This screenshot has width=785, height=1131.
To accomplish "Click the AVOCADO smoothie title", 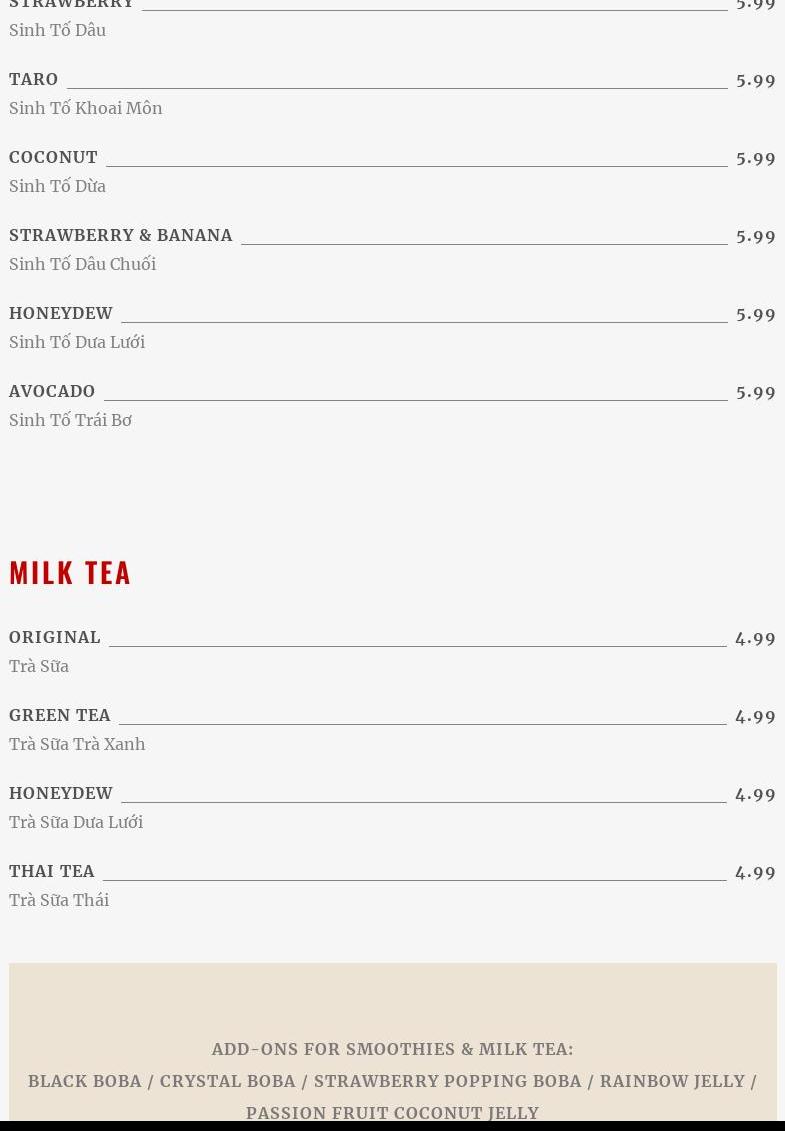I will click(x=52, y=391).
